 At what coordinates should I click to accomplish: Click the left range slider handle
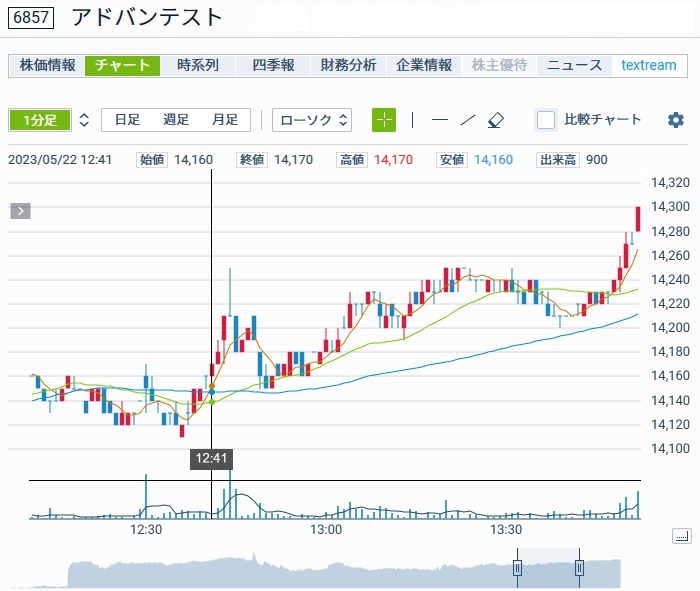coord(518,568)
